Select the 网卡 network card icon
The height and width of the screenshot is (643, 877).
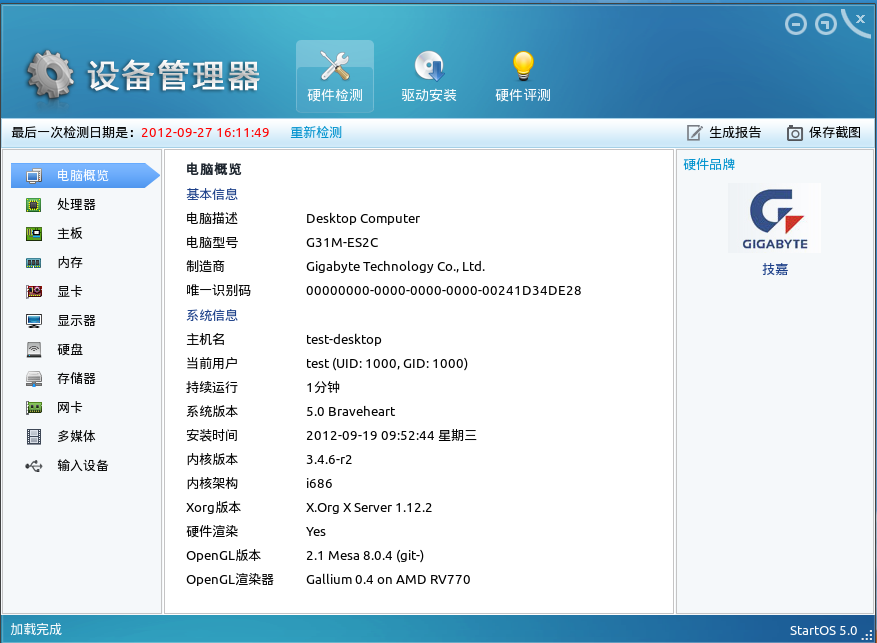[x=34, y=408]
